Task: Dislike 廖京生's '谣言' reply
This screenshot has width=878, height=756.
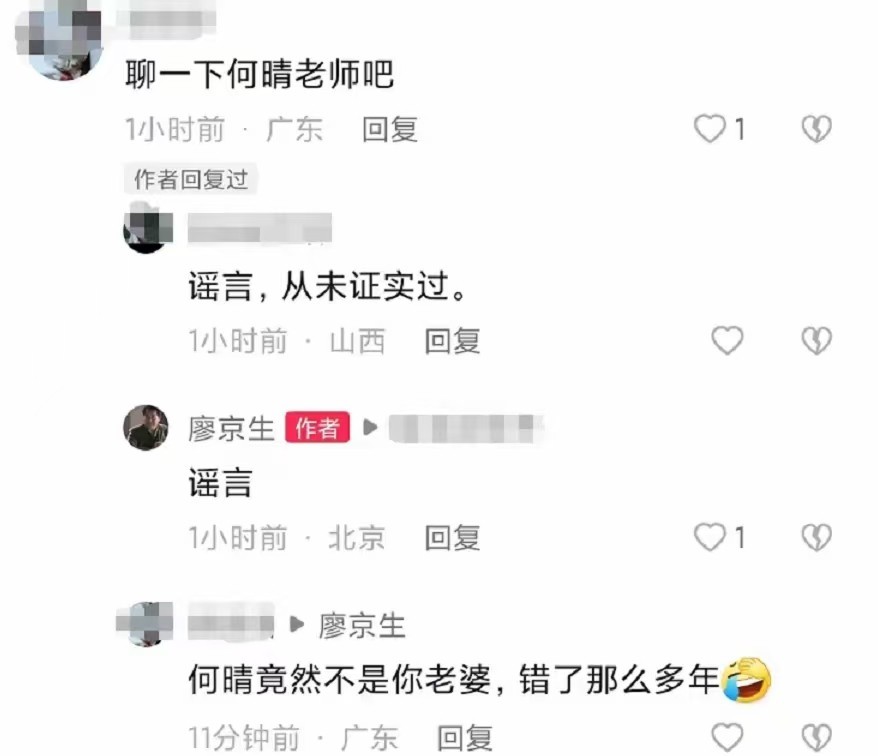Action: [x=816, y=537]
